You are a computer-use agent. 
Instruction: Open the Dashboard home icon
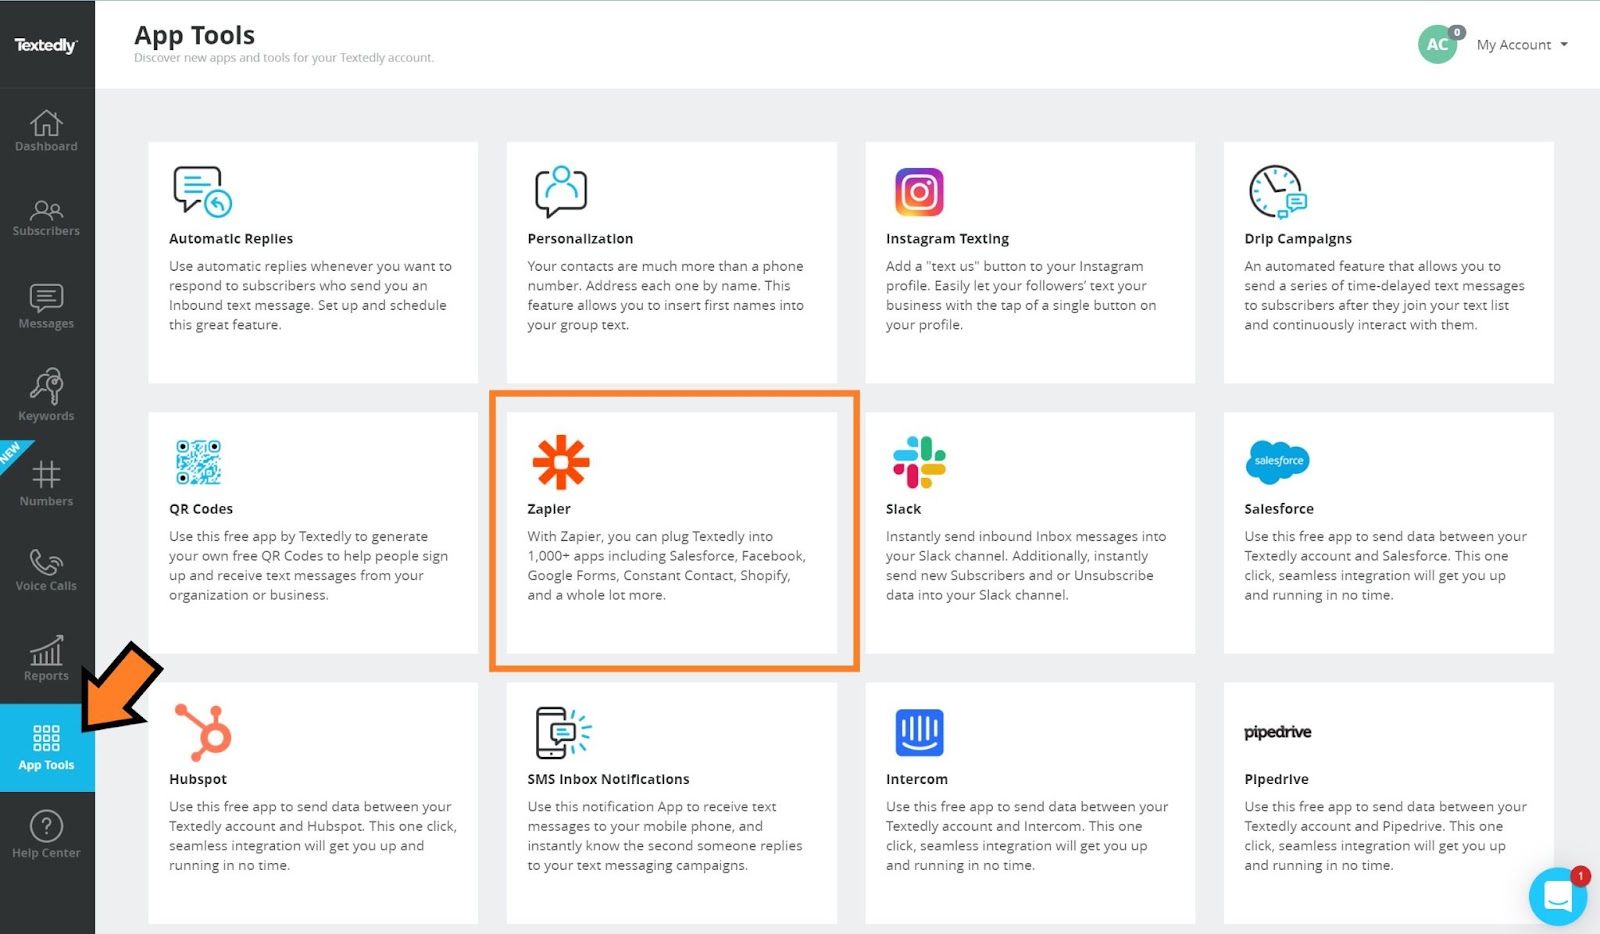pos(46,122)
